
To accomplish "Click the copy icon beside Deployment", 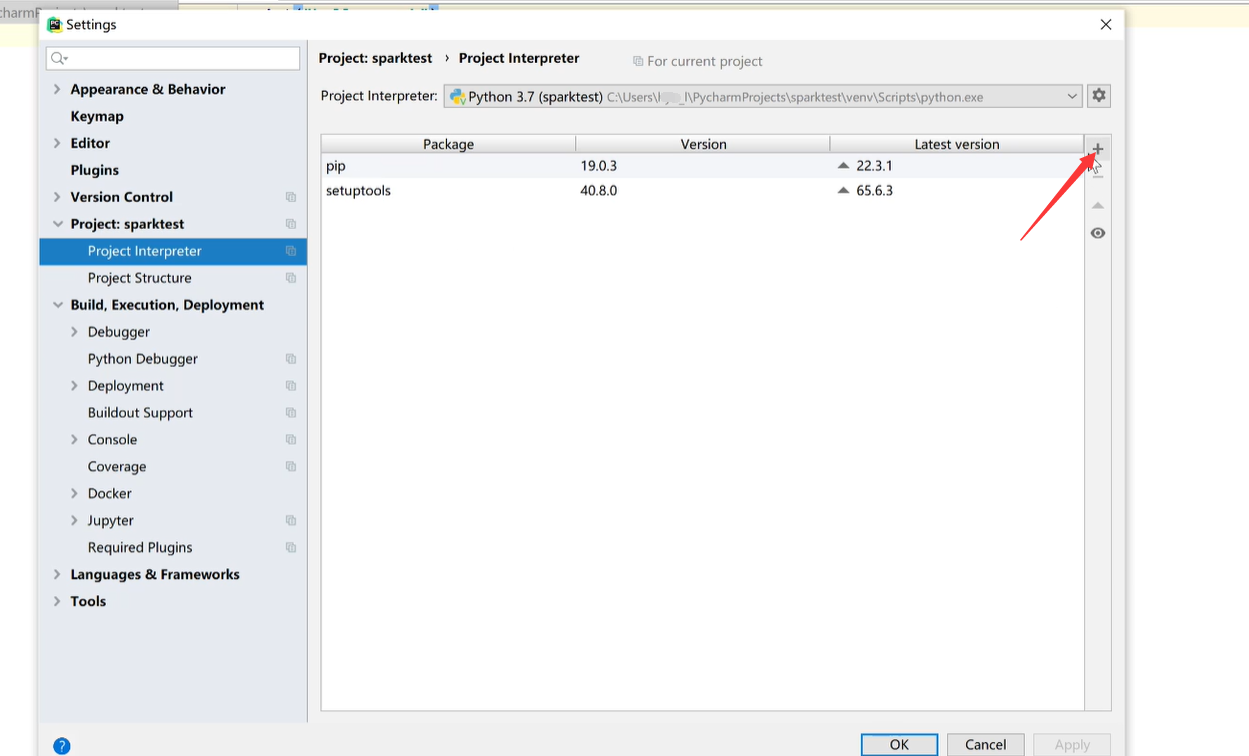I will [x=291, y=386].
